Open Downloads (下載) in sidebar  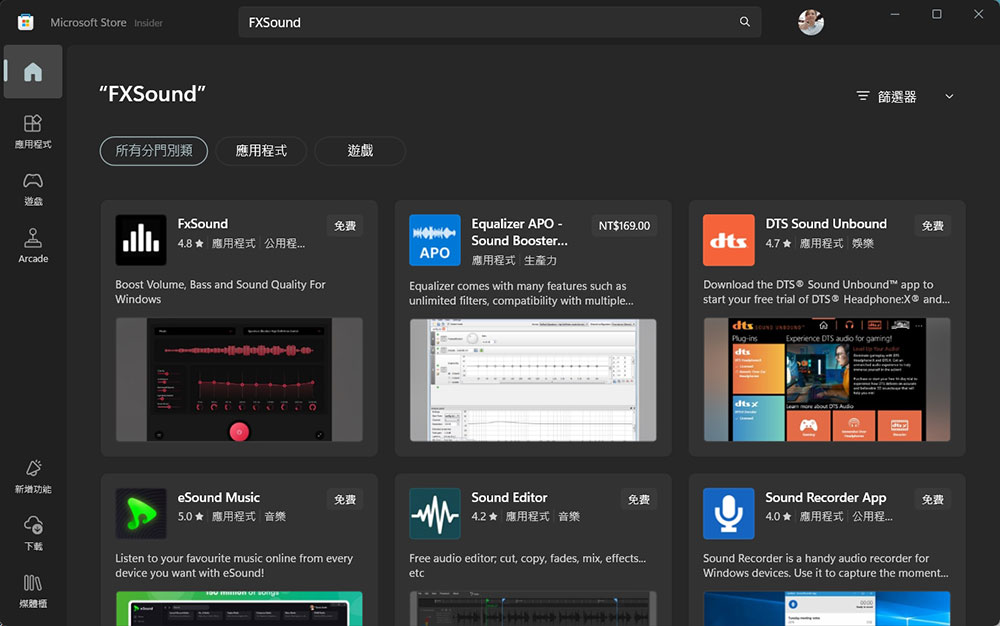point(33,532)
